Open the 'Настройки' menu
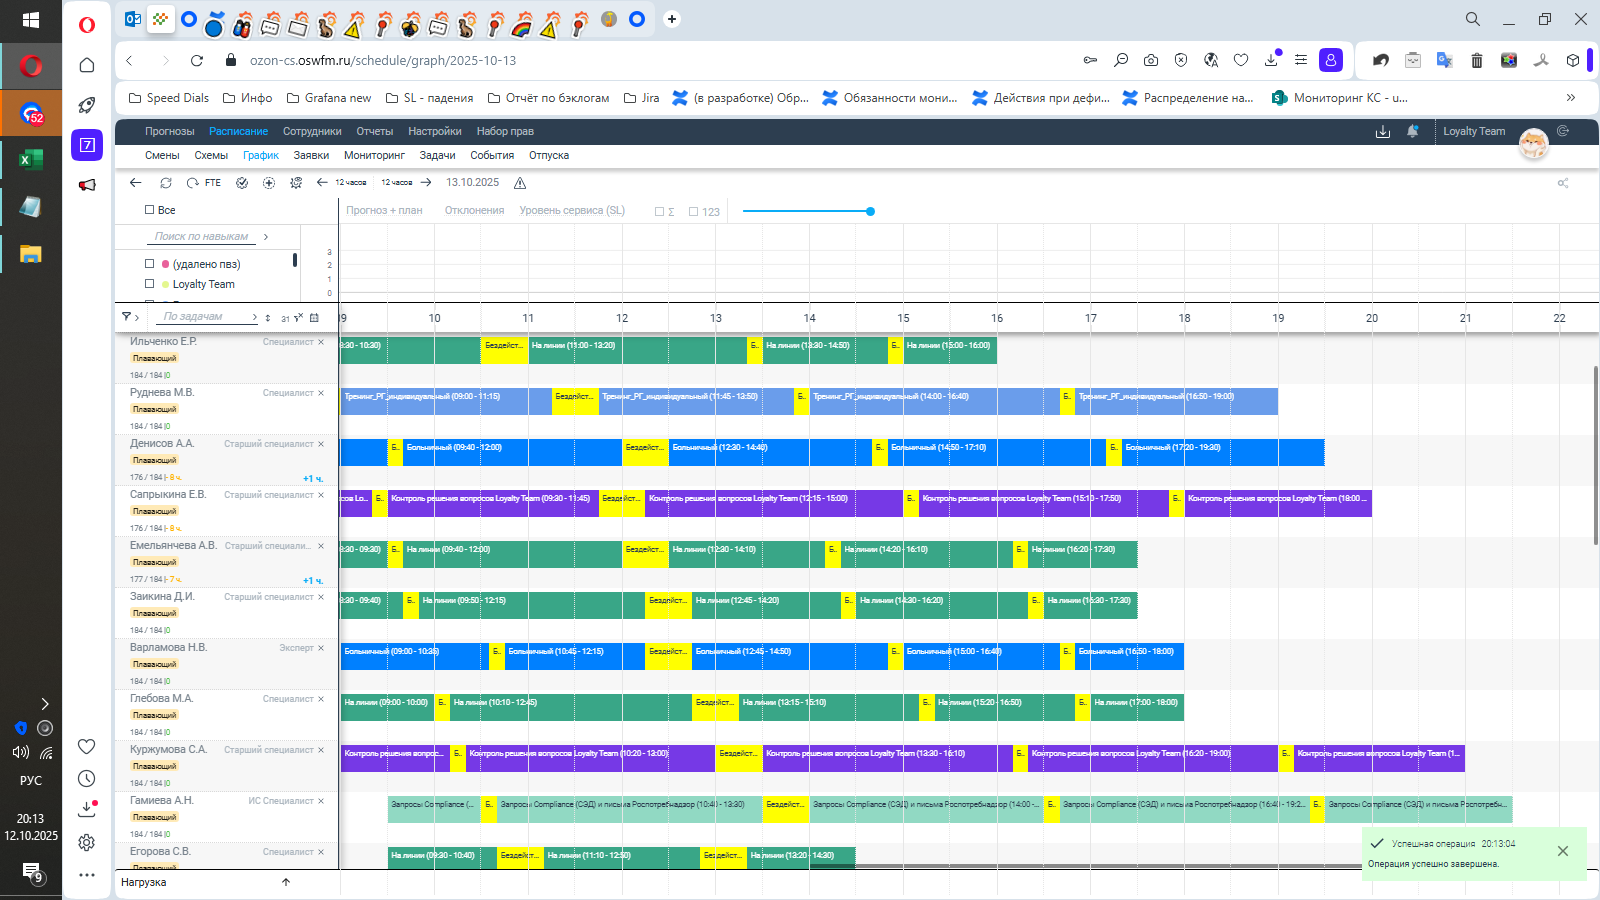Viewport: 1600px width, 900px height. [435, 131]
